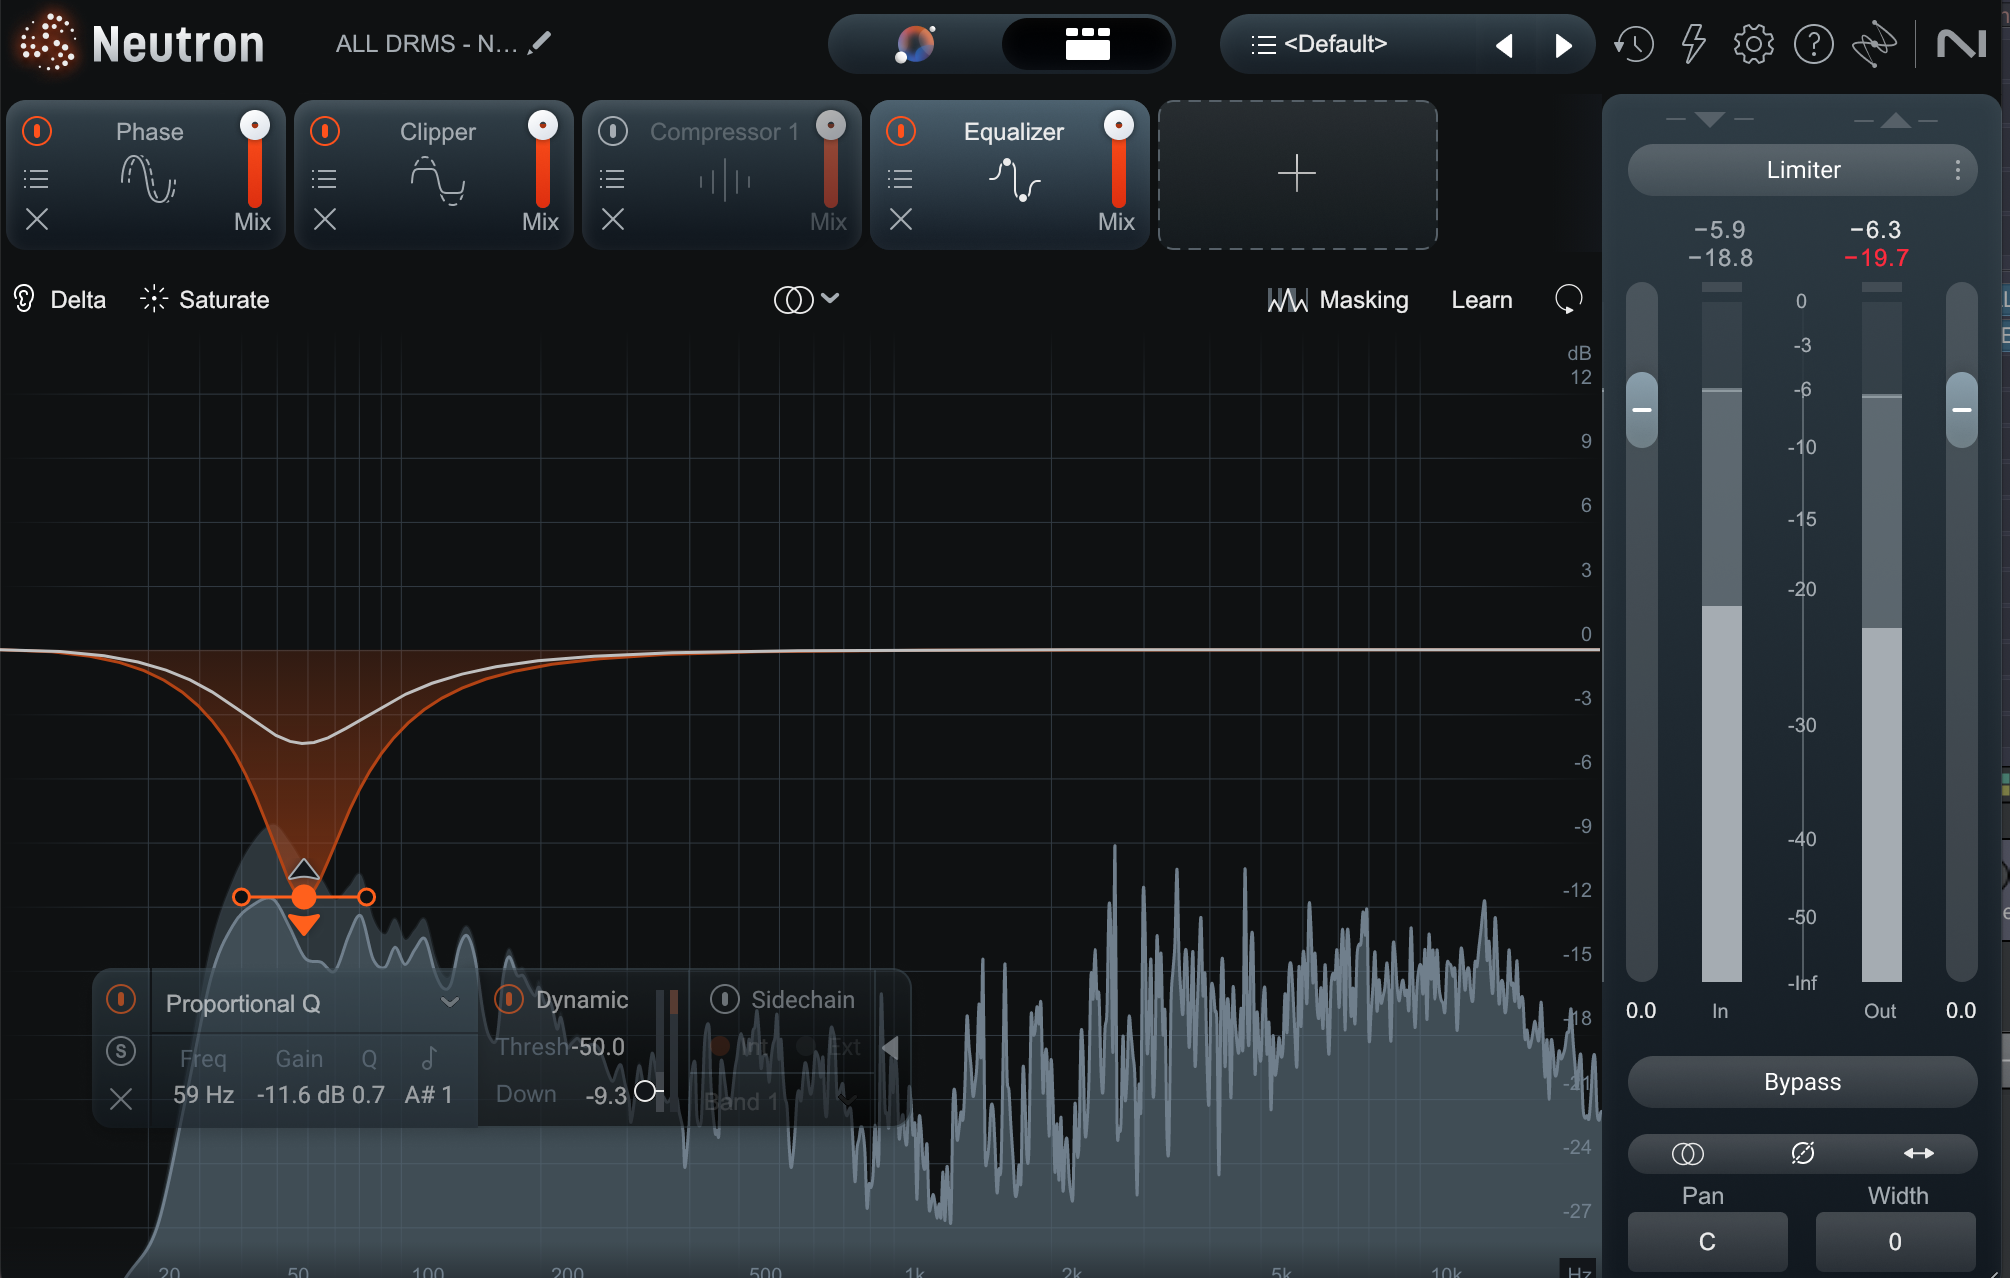Go to the next preset arrow
The width and height of the screenshot is (2010, 1278).
coord(1564,45)
